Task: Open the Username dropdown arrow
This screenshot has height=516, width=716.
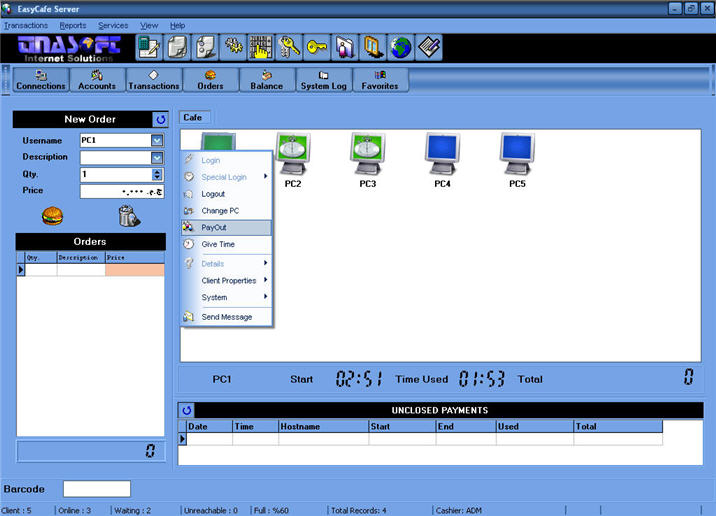Action: point(157,140)
